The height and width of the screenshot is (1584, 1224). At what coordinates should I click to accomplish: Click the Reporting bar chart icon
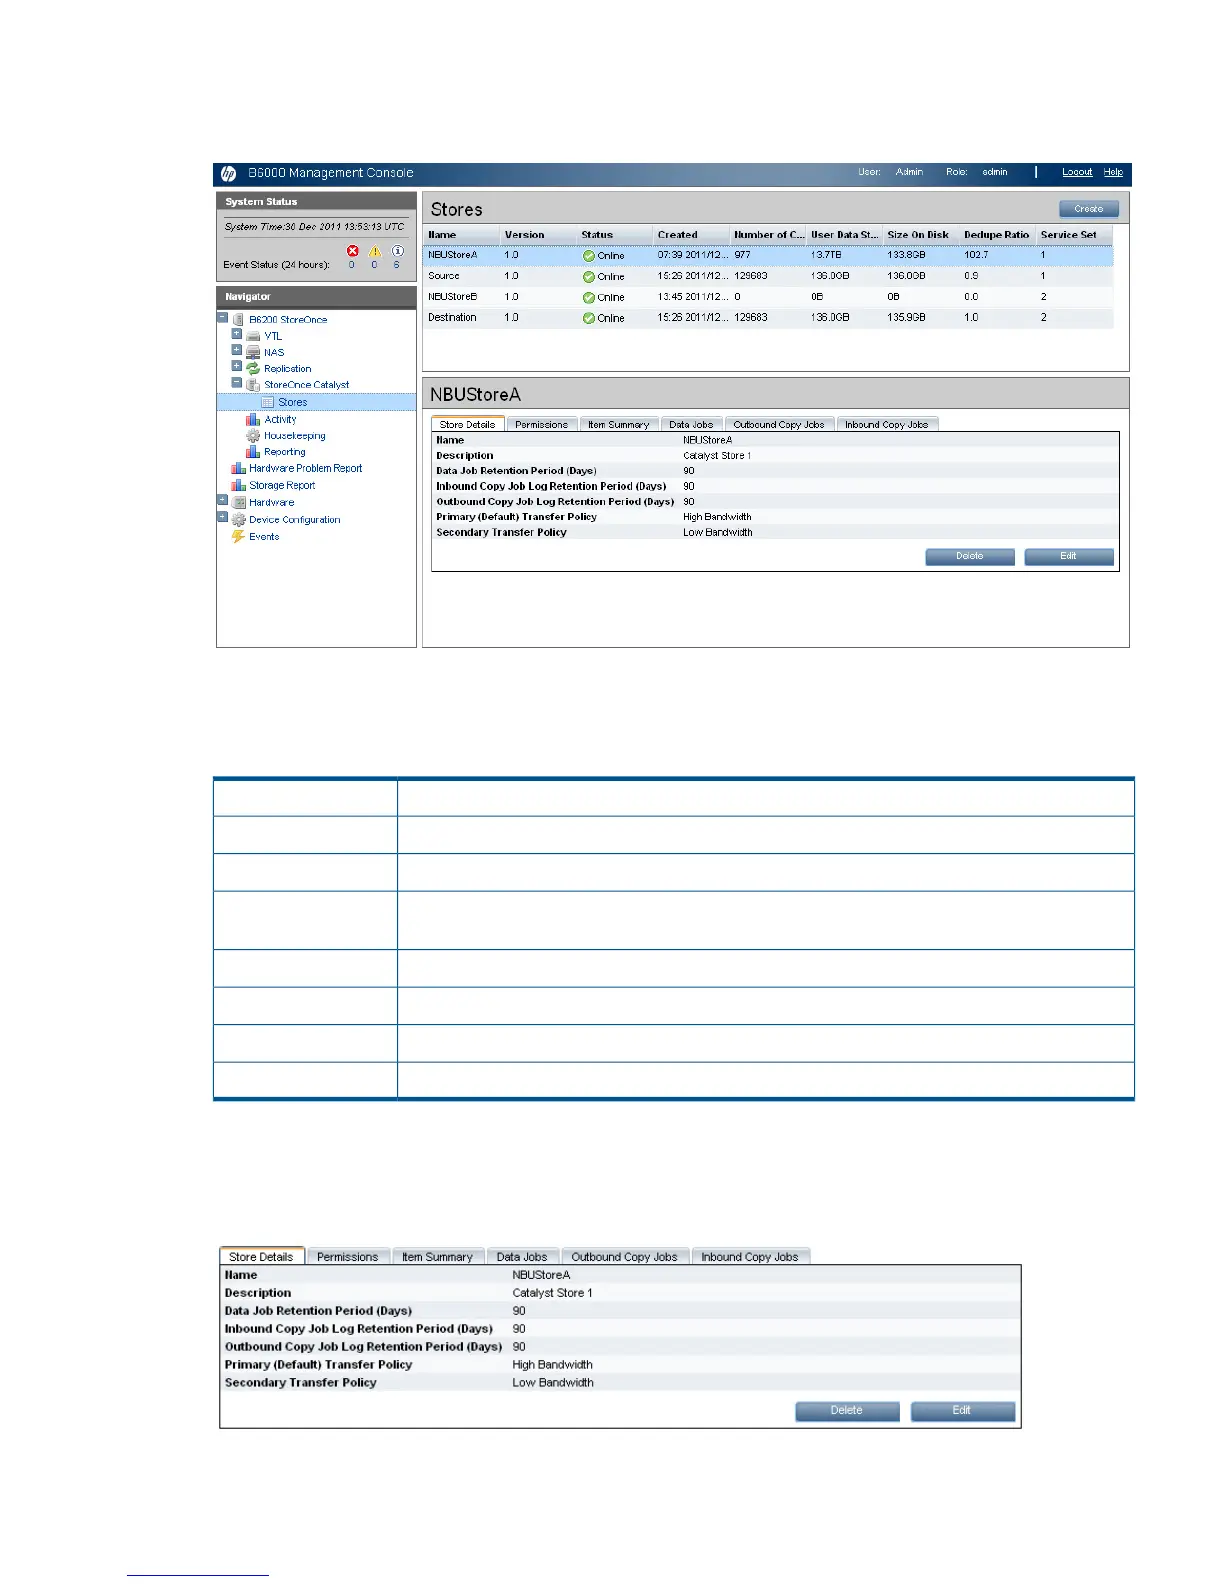click(x=253, y=452)
